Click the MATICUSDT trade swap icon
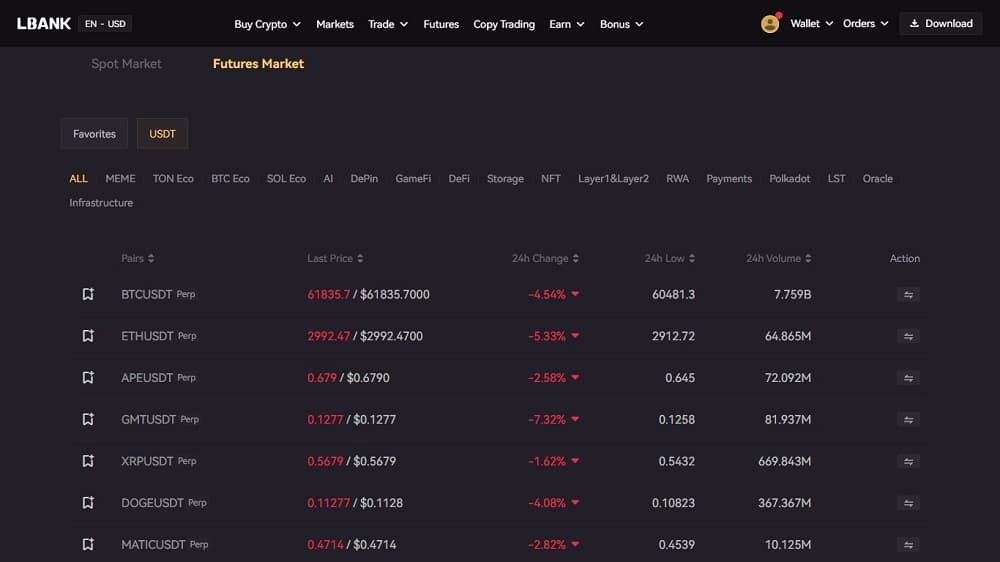The image size is (1000, 562). point(908,545)
